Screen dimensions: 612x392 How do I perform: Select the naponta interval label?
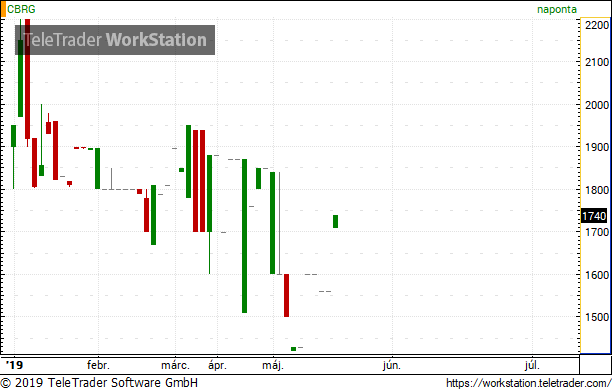tap(557, 9)
